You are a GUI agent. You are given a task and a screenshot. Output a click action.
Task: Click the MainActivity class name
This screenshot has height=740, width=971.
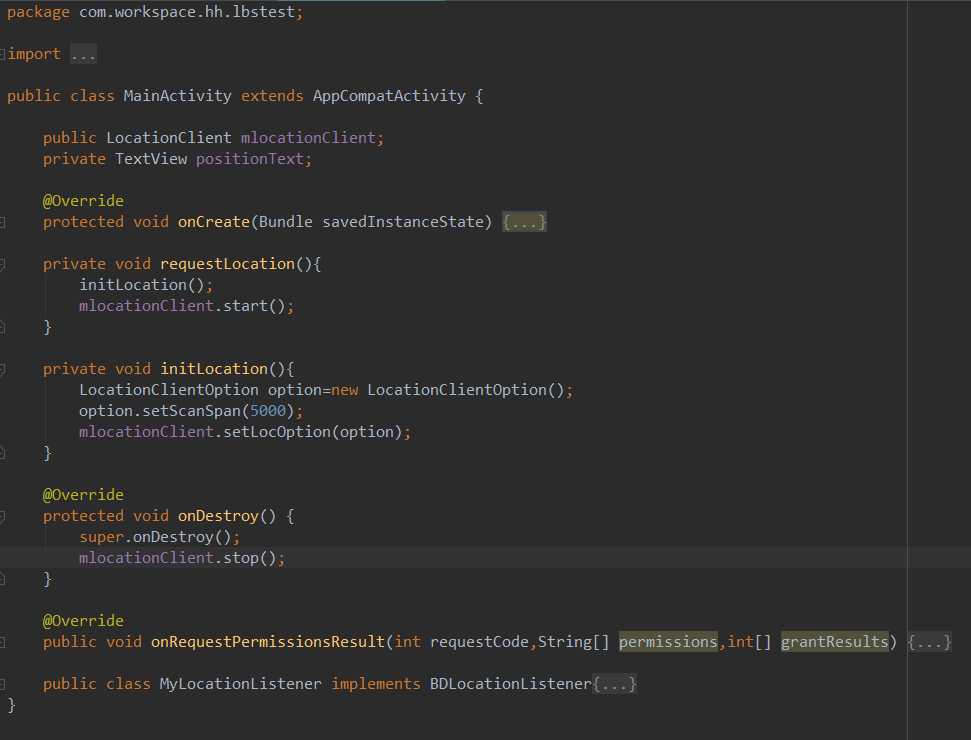point(177,96)
